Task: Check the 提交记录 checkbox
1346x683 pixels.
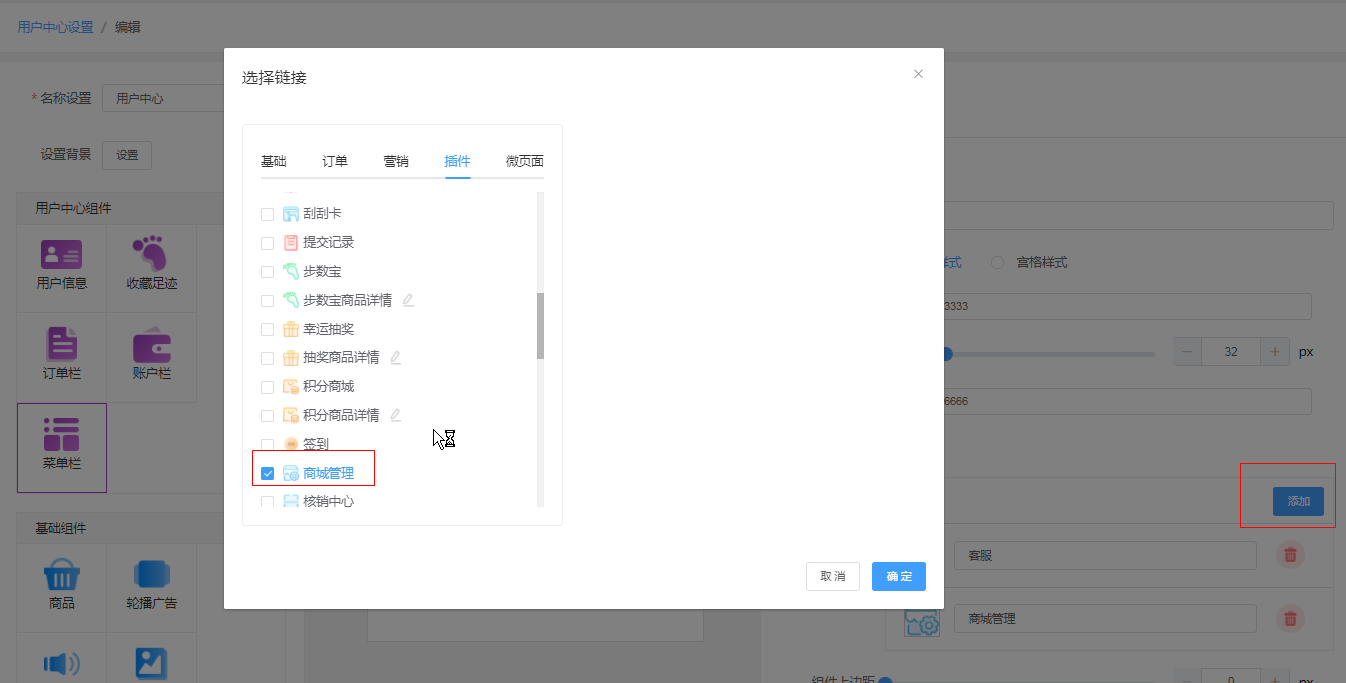Action: (267, 243)
